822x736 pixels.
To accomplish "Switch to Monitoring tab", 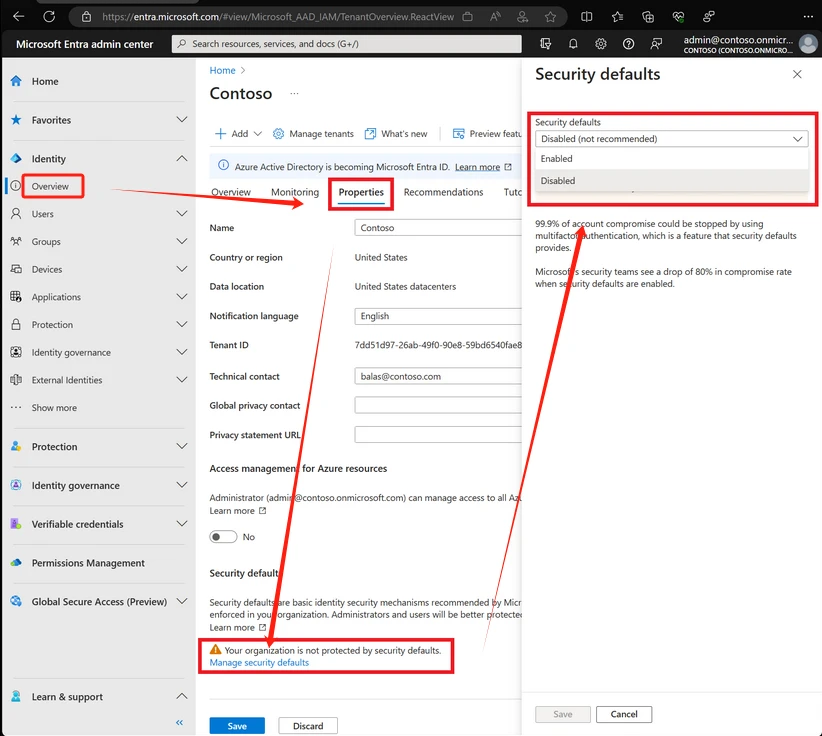I will coord(295,192).
